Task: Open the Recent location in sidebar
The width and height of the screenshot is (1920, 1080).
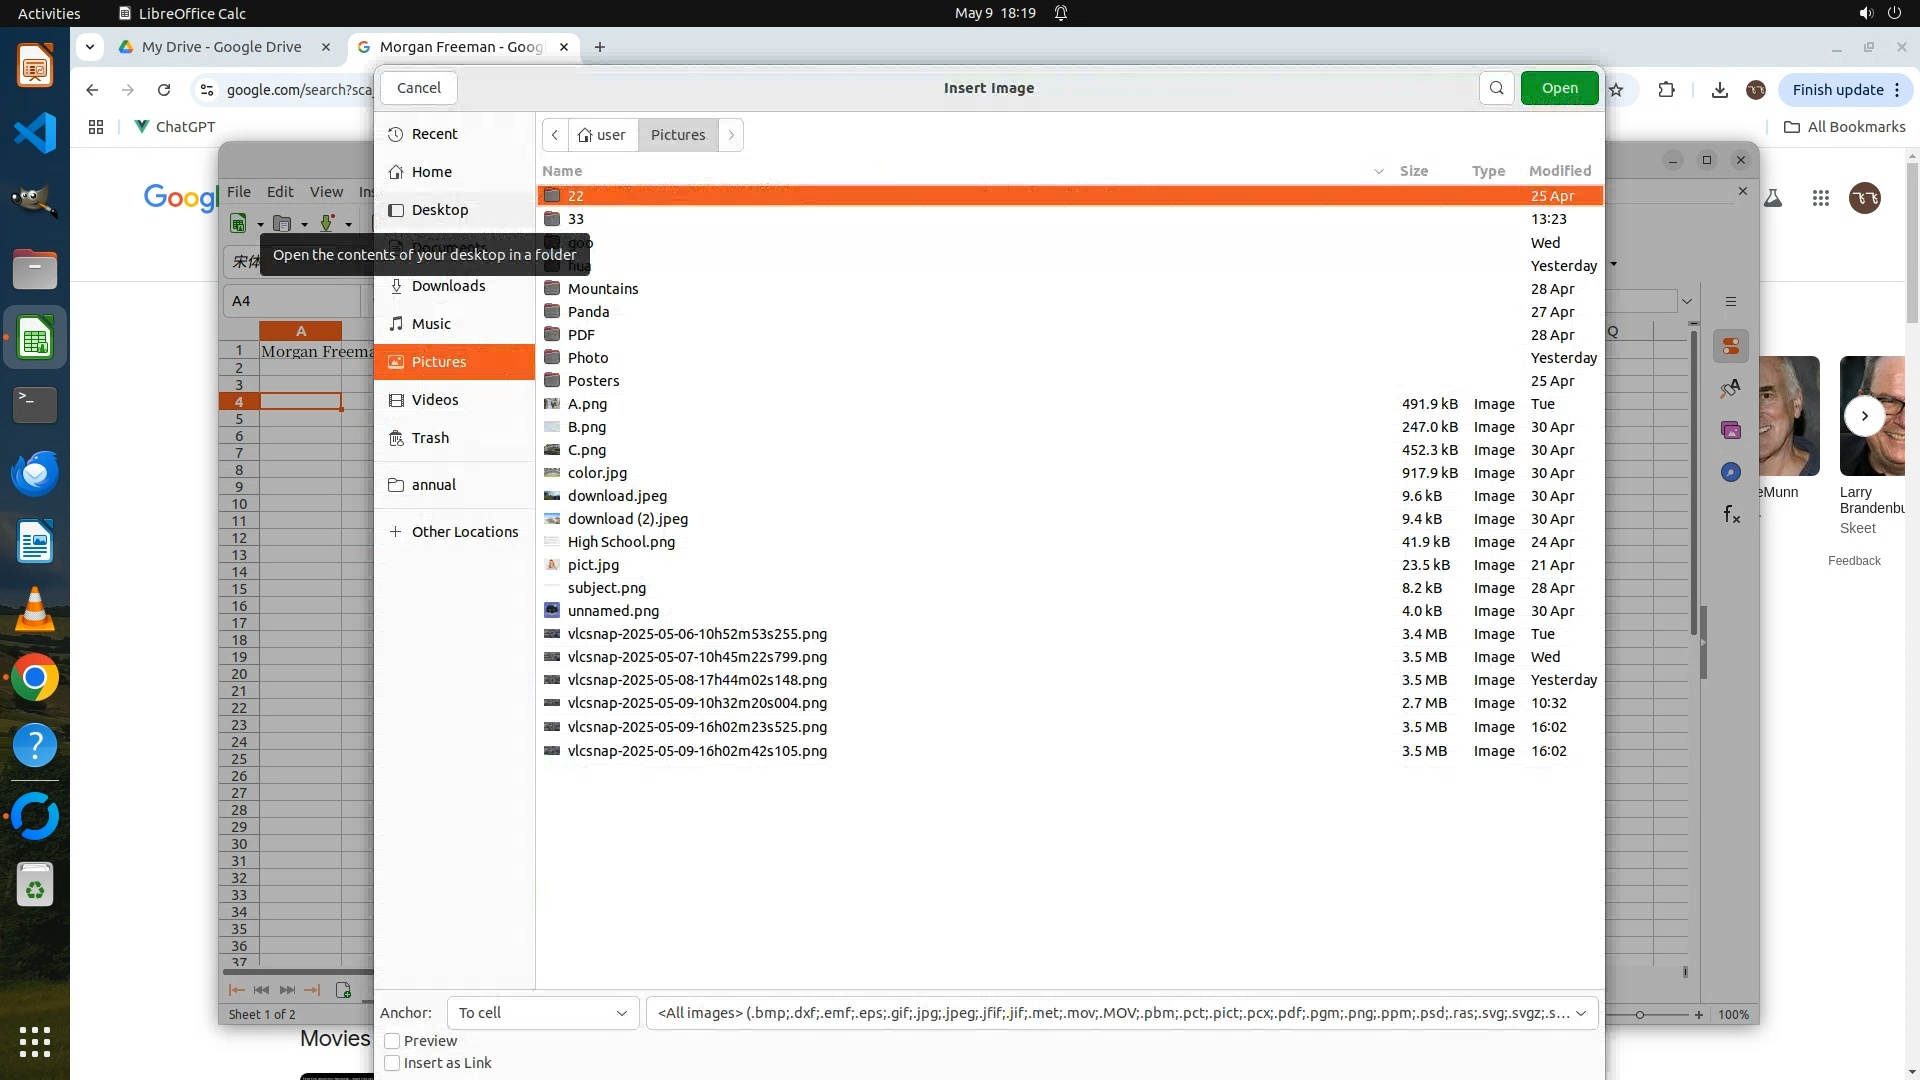Action: coord(433,134)
